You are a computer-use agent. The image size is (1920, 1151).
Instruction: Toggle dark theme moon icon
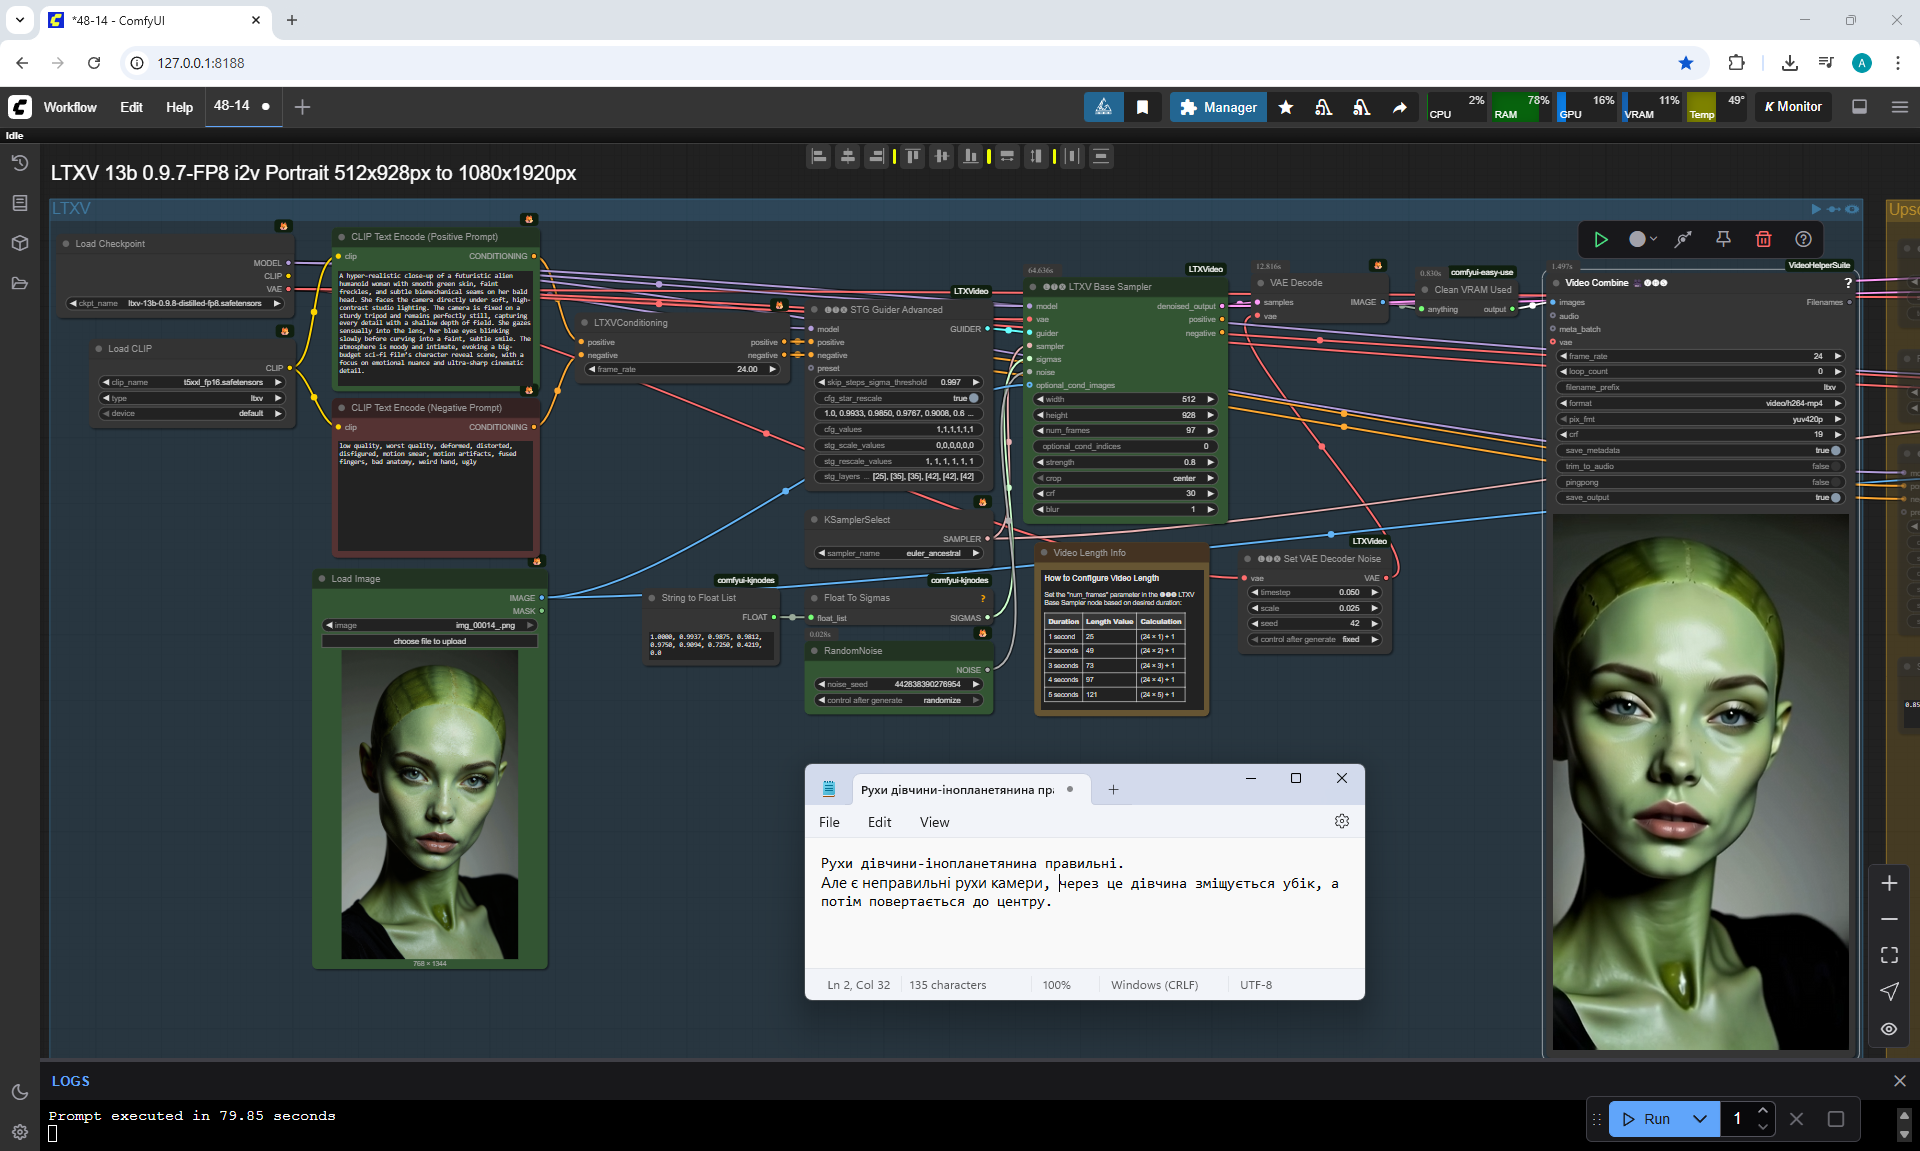[20, 1092]
